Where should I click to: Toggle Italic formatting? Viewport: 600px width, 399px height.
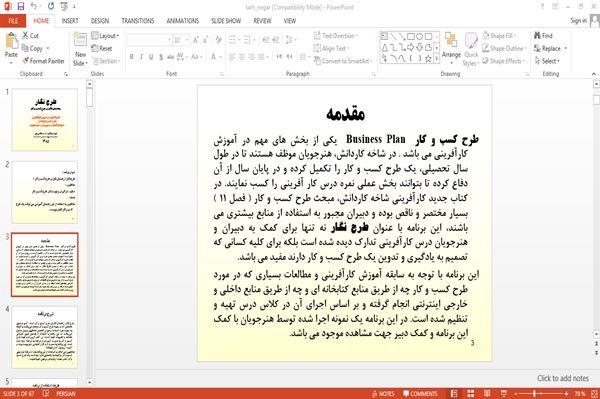coord(141,57)
